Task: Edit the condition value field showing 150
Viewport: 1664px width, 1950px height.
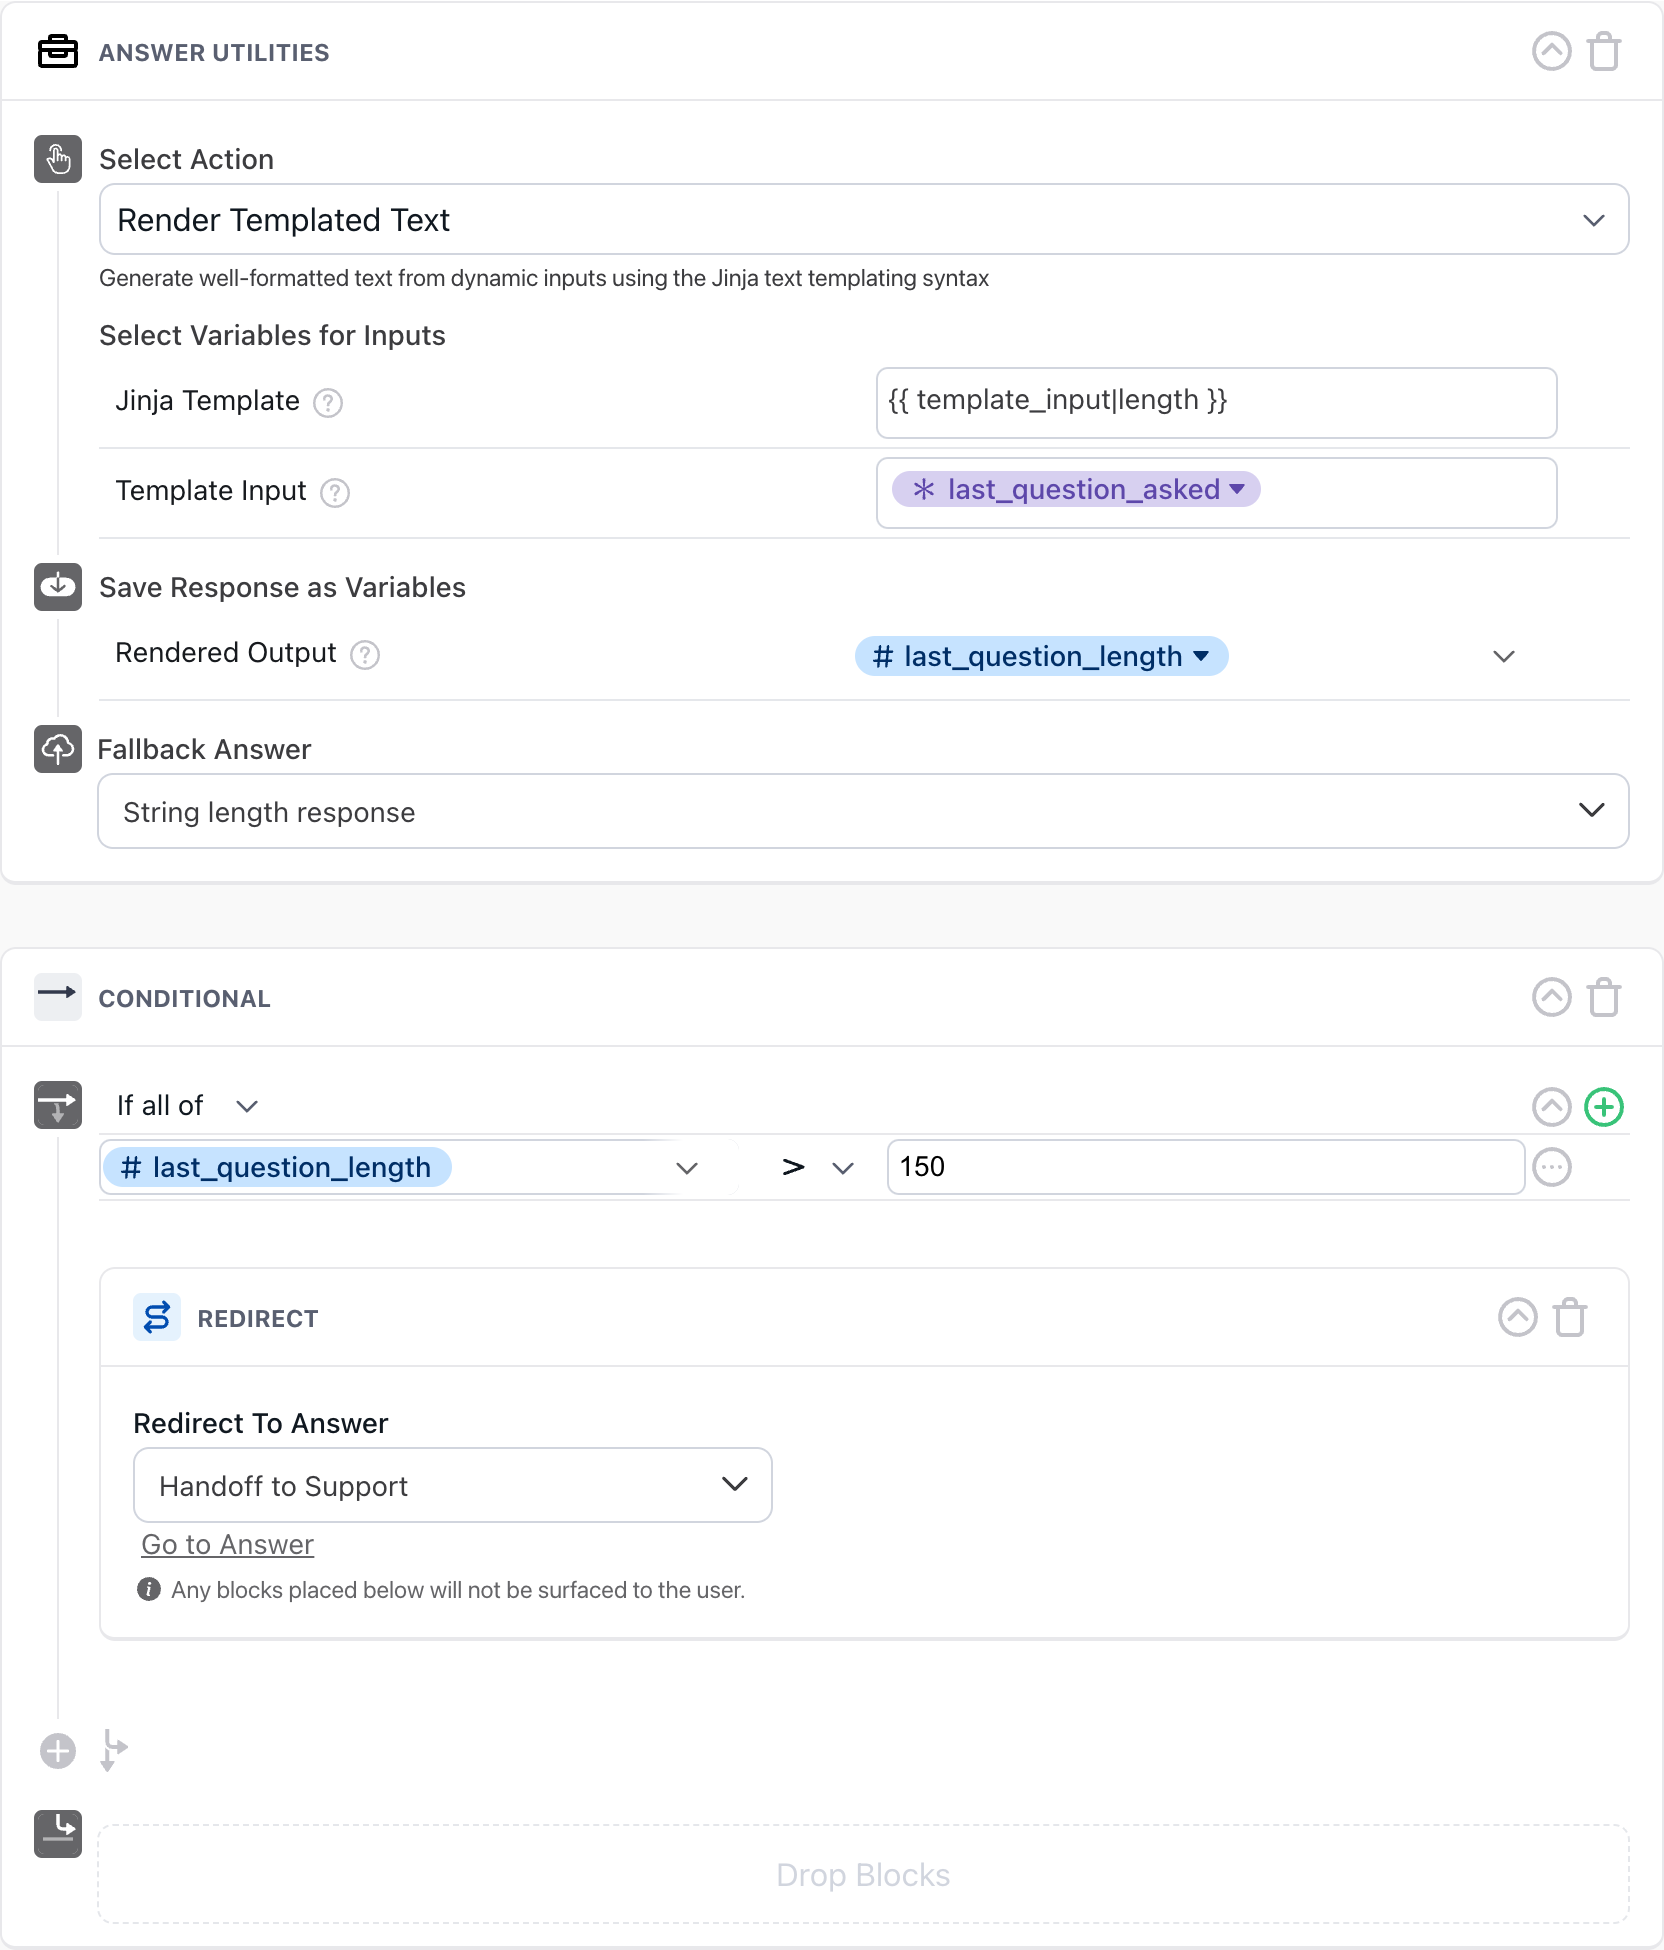Action: [x=1204, y=1167]
